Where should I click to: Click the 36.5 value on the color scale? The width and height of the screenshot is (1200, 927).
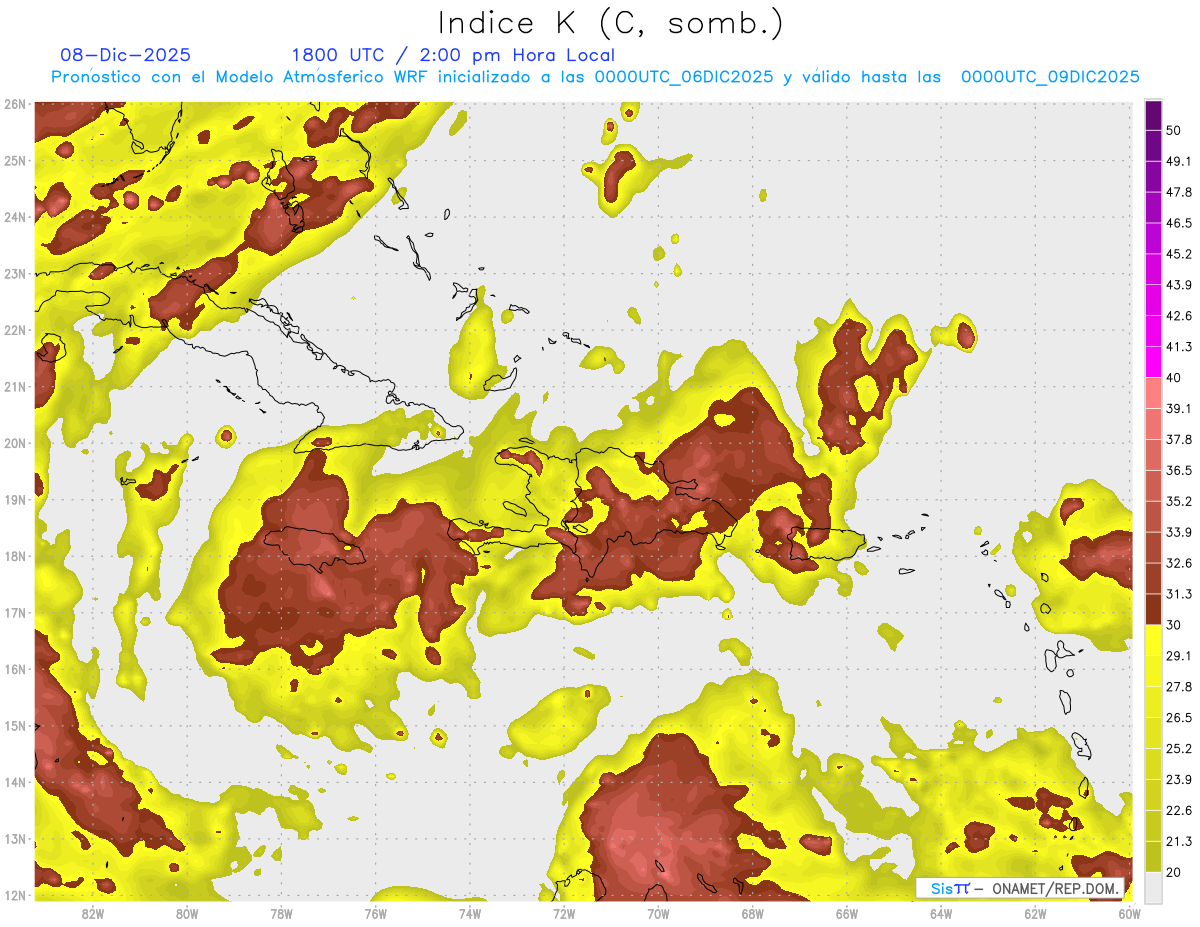tap(1179, 470)
